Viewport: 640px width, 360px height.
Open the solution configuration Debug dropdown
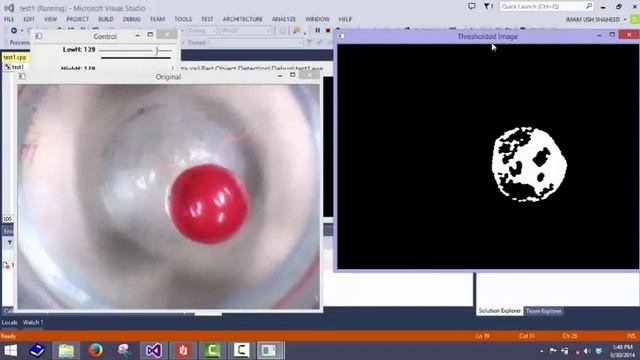tap(202, 31)
